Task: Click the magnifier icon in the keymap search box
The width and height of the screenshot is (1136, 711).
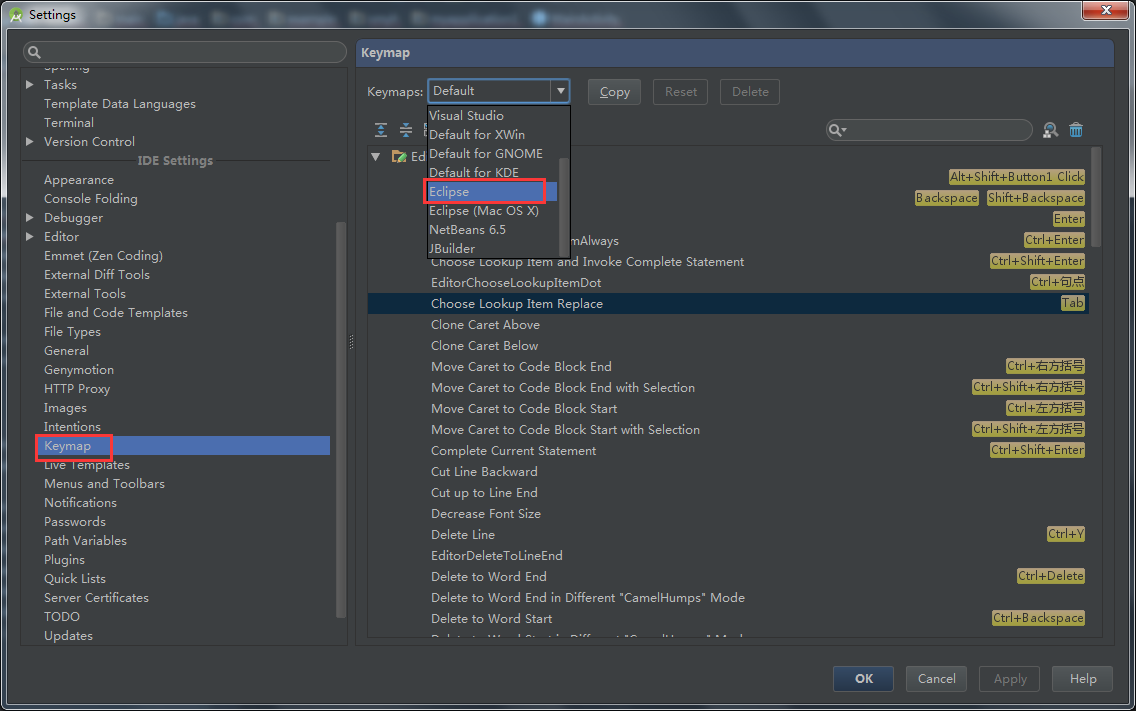Action: click(837, 130)
